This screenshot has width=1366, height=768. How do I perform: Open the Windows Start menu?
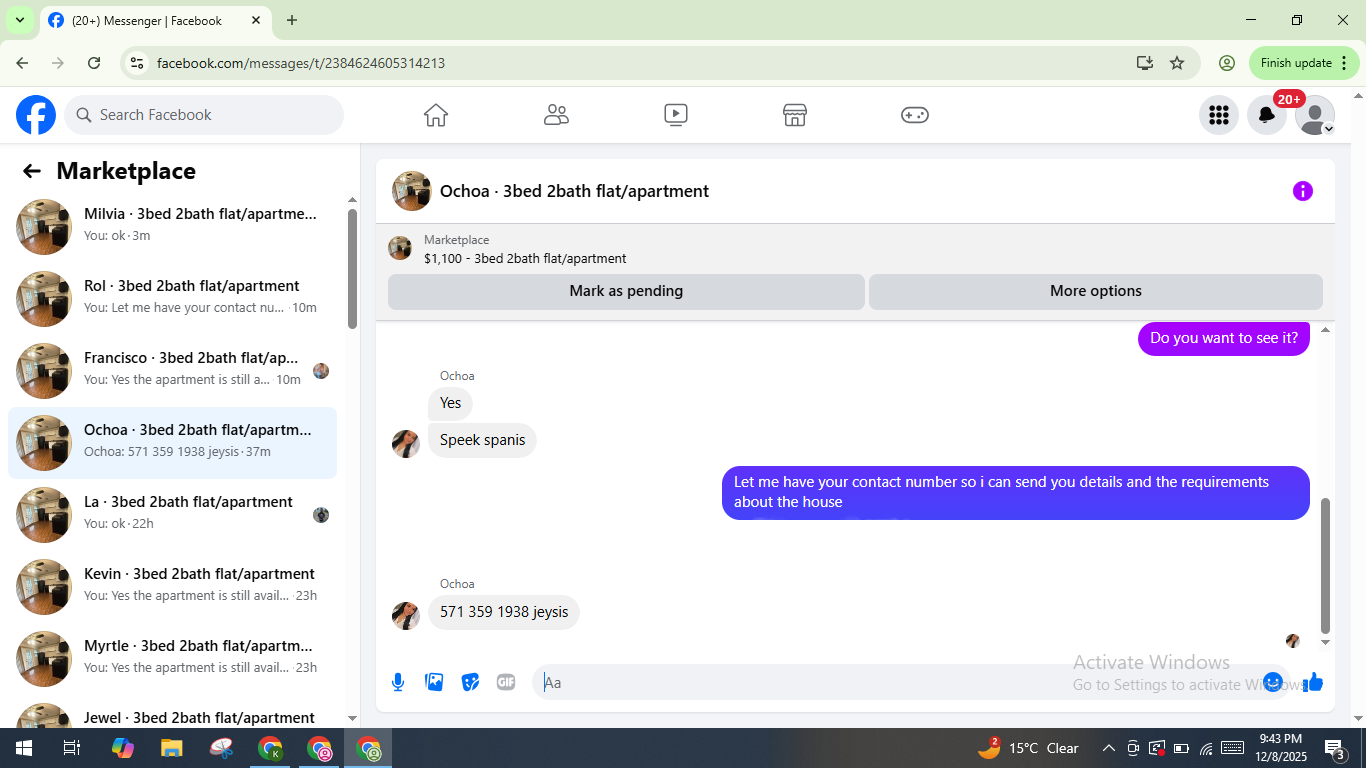tap(23, 748)
